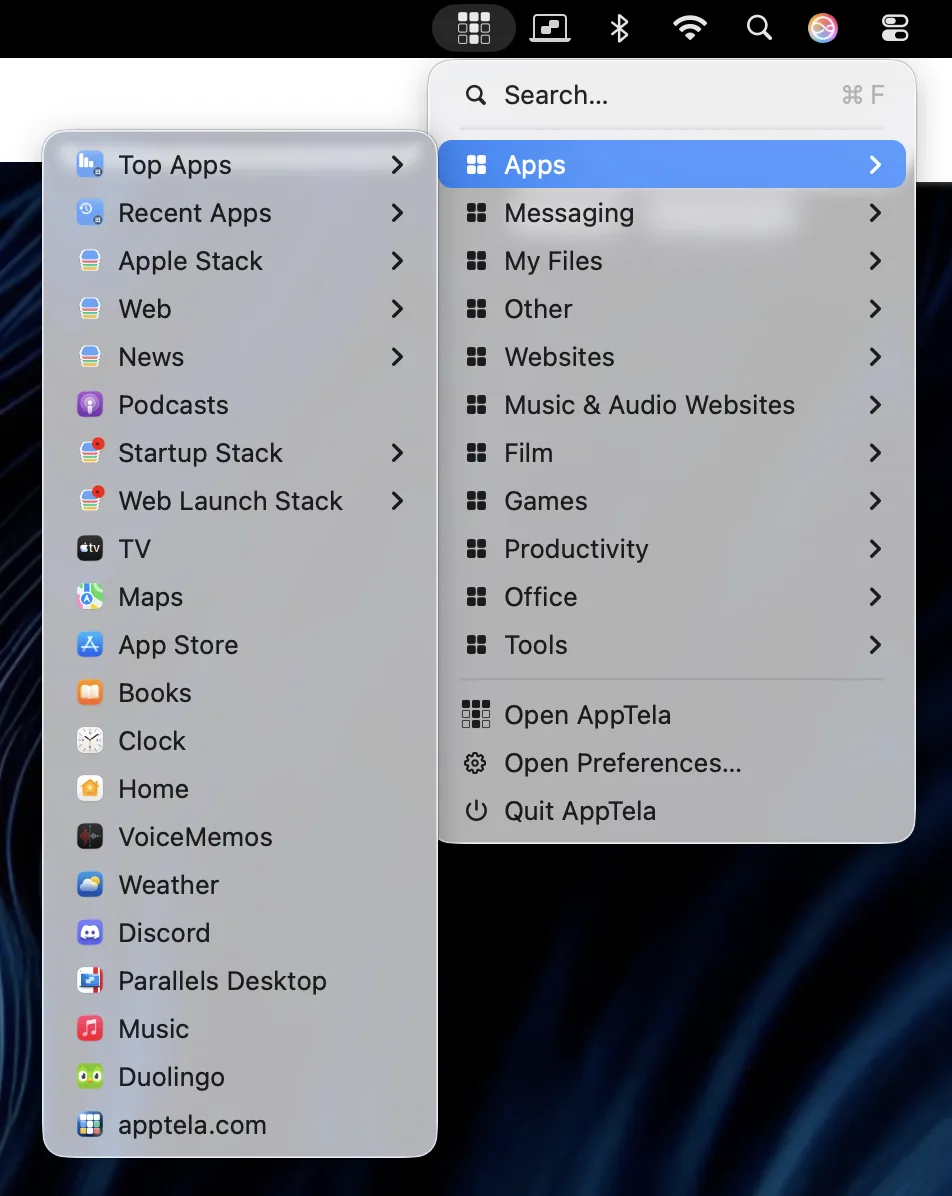Viewport: 952px width, 1196px height.
Task: Open the screen mirroring menu bar icon
Action: tap(550, 28)
